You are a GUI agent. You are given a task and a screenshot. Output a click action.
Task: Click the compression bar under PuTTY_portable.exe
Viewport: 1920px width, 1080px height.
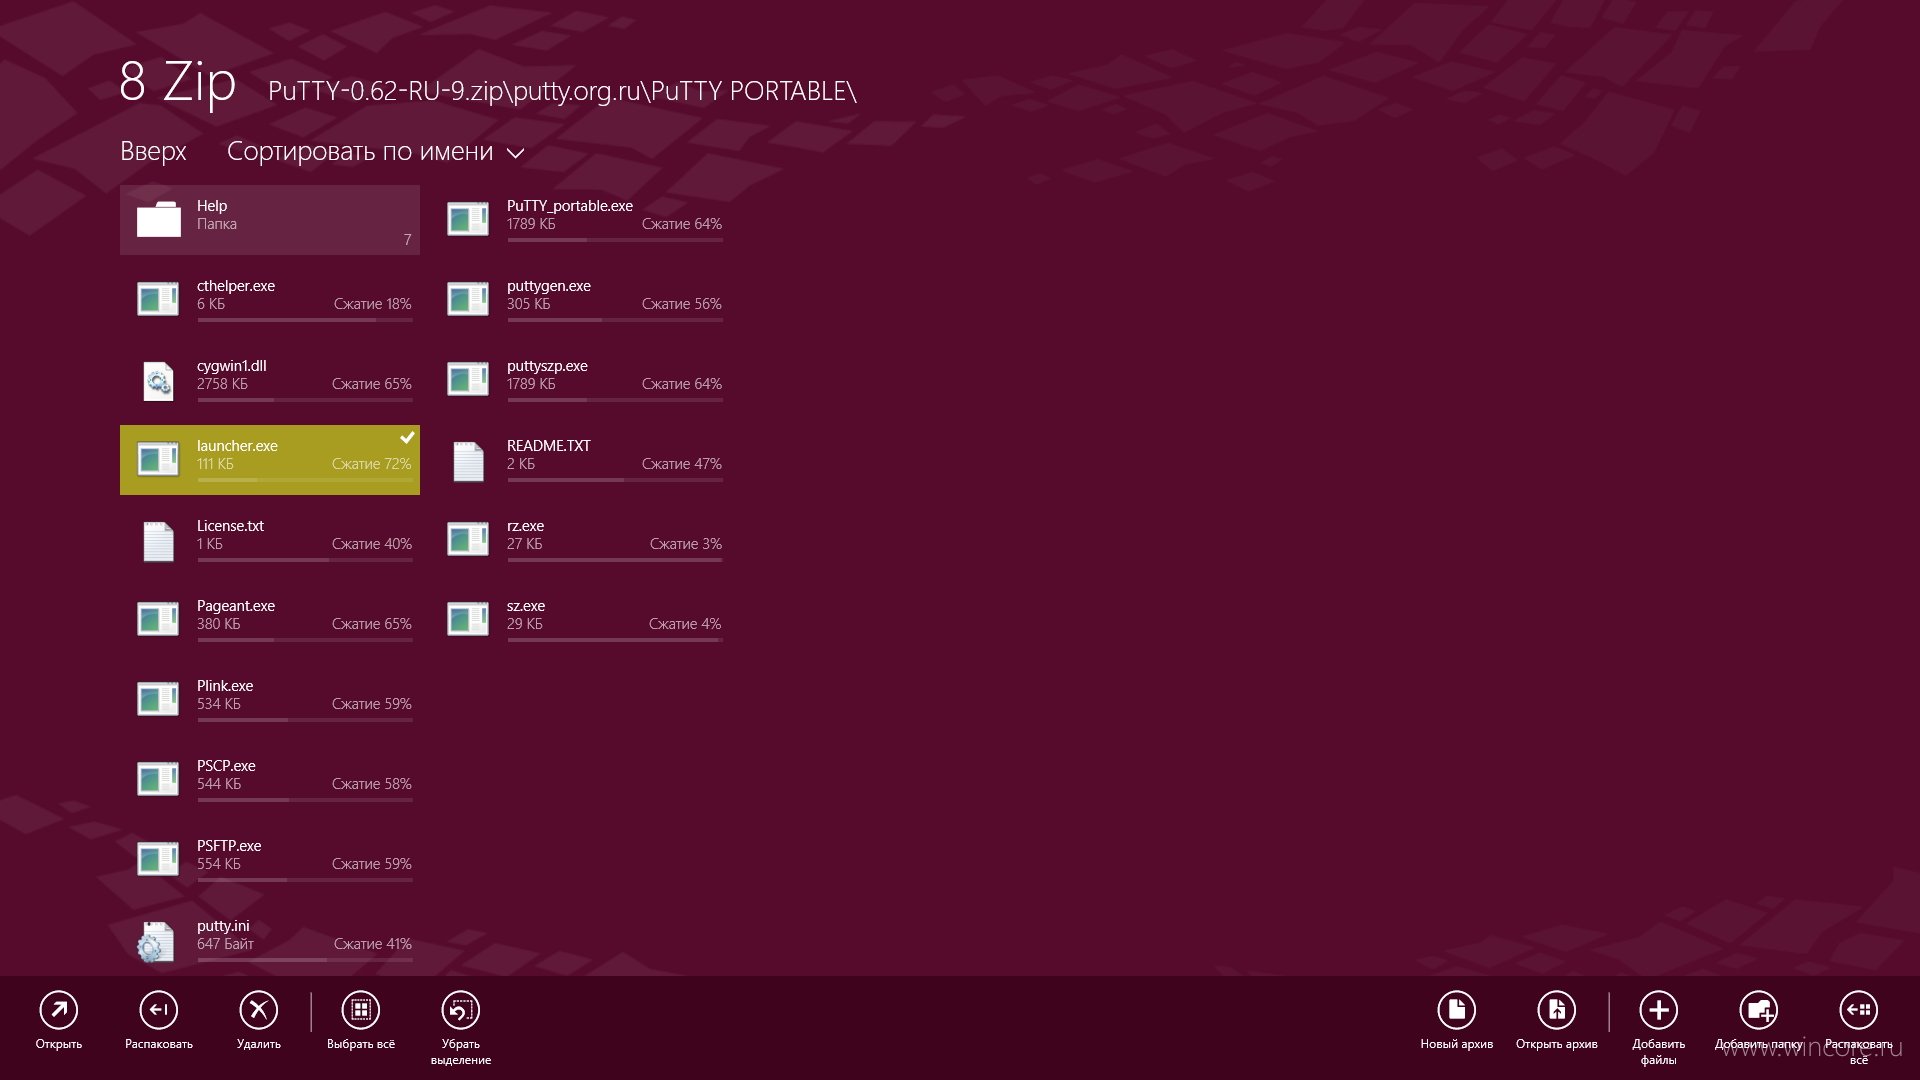click(x=615, y=240)
